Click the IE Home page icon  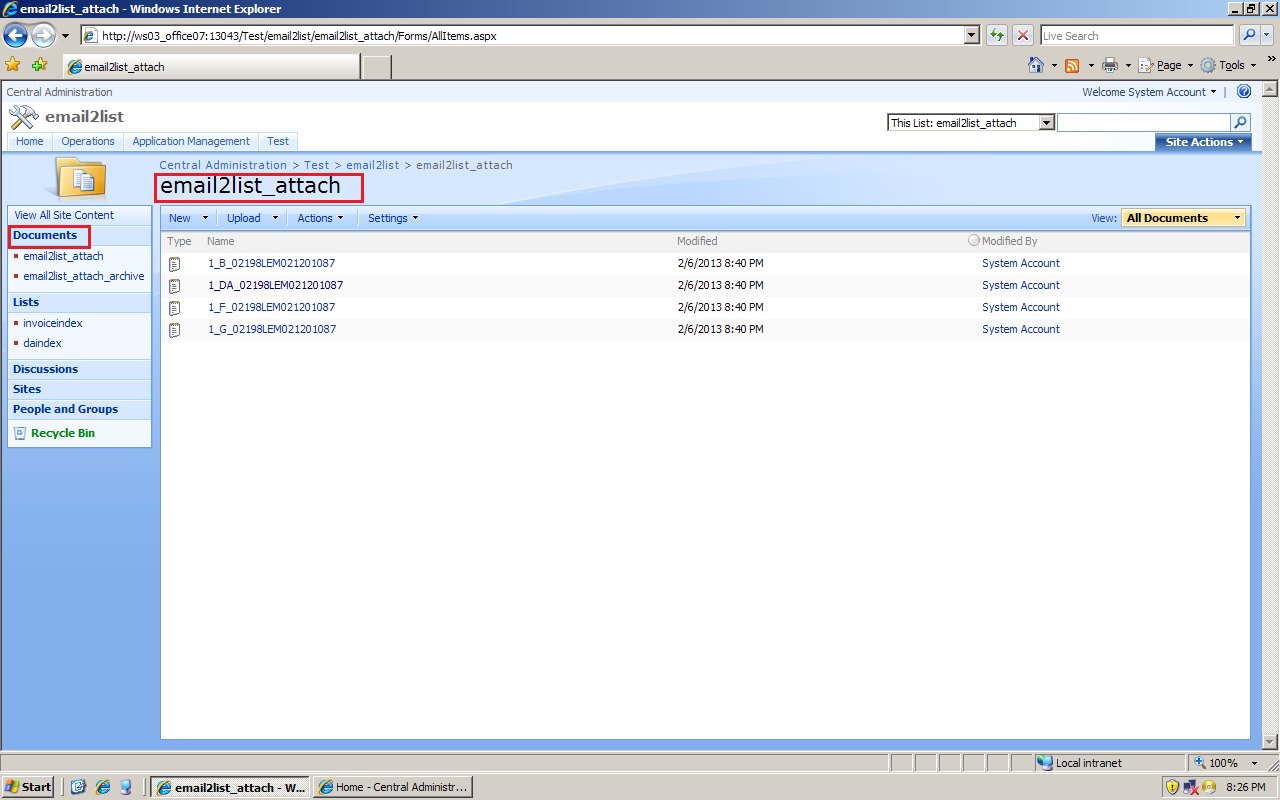pos(1037,65)
